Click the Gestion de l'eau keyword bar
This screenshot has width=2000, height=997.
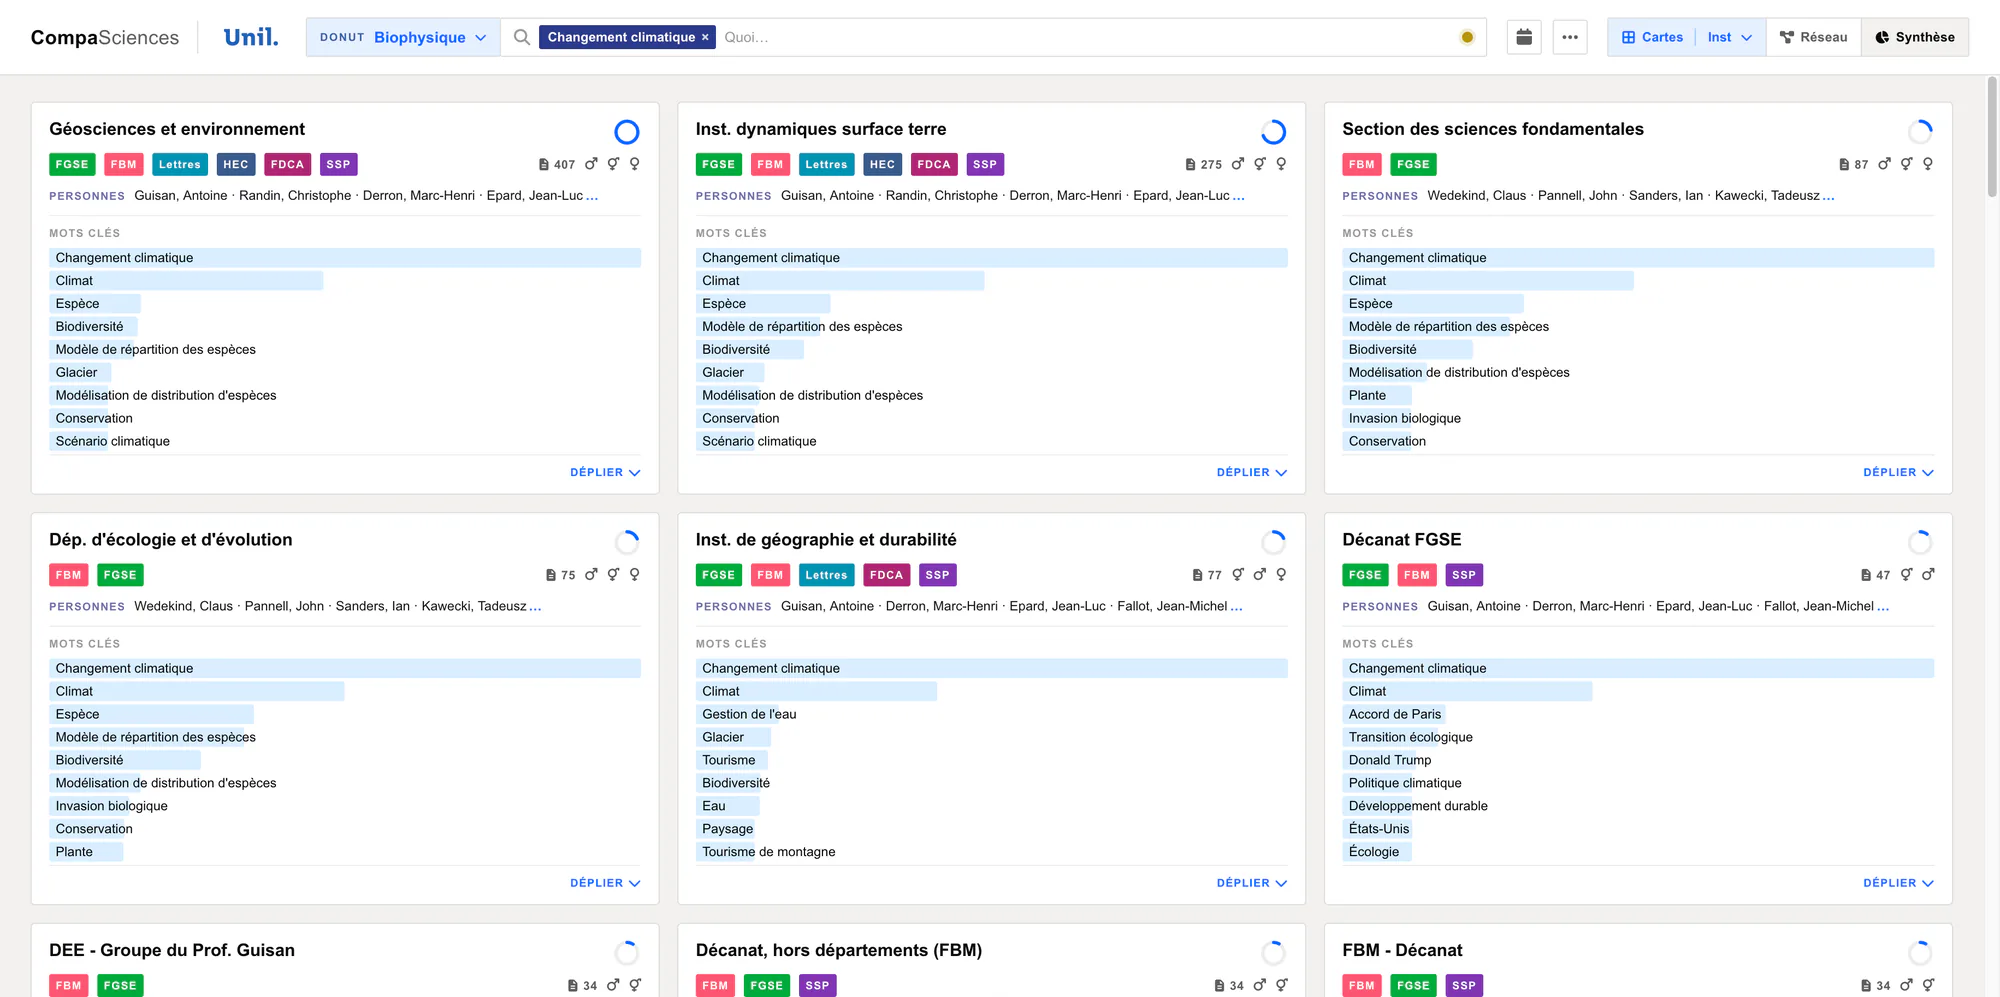[749, 714]
